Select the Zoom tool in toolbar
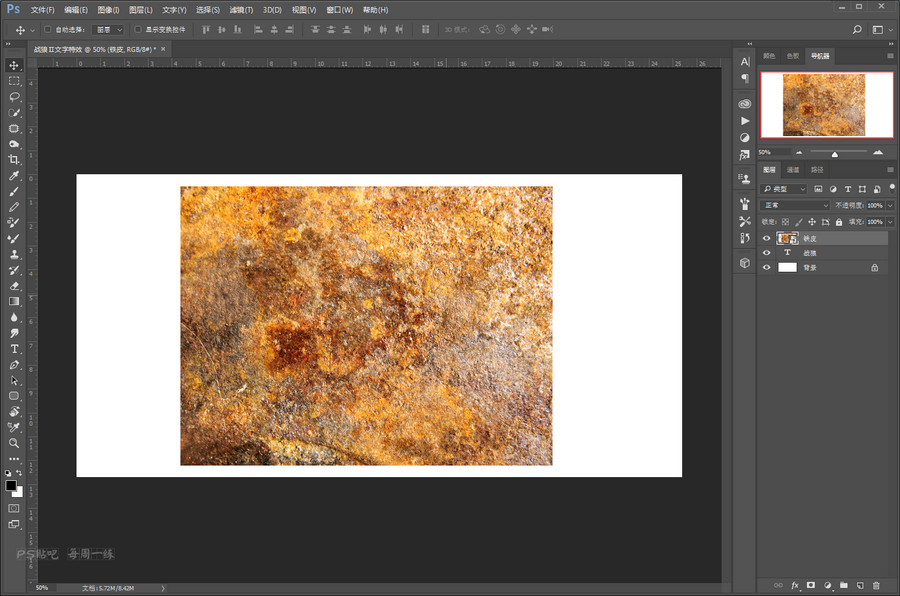This screenshot has height=596, width=900. [x=14, y=442]
